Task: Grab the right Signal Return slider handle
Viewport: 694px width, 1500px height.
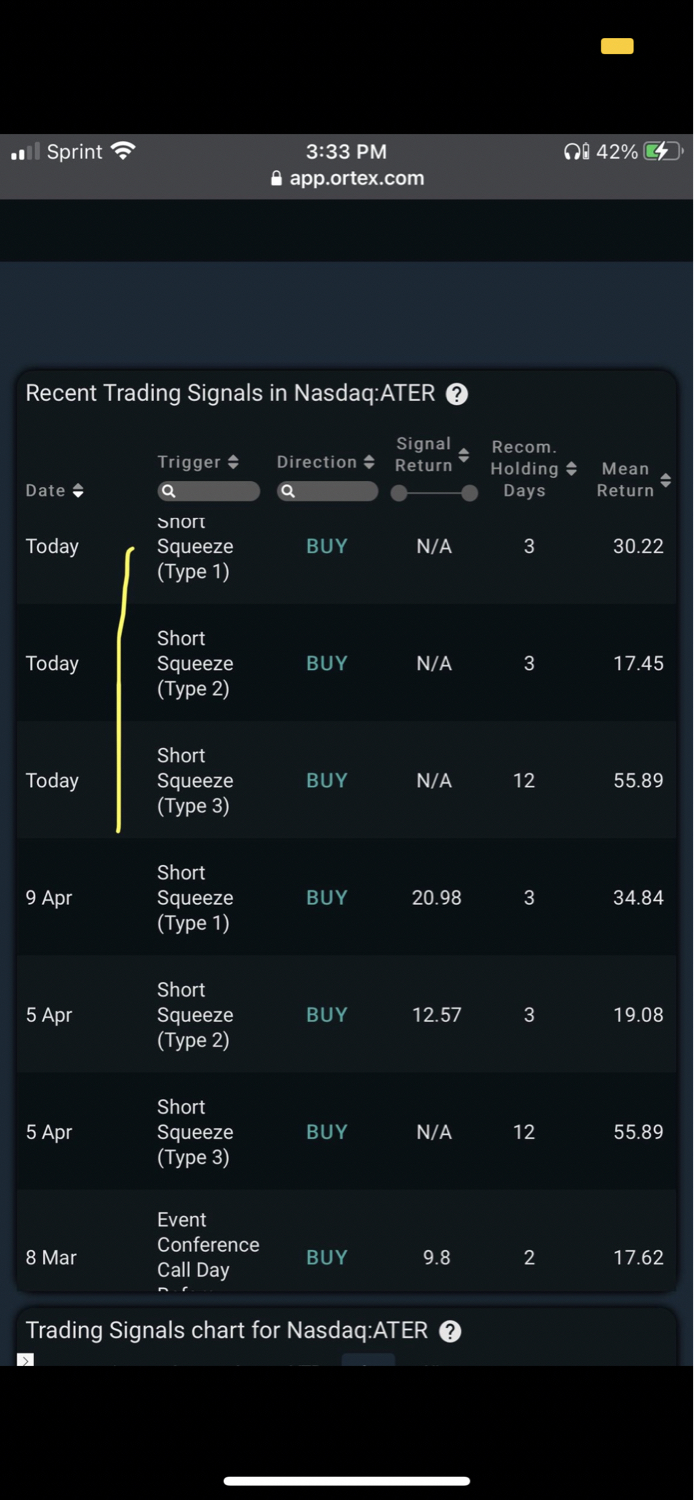Action: (470, 493)
